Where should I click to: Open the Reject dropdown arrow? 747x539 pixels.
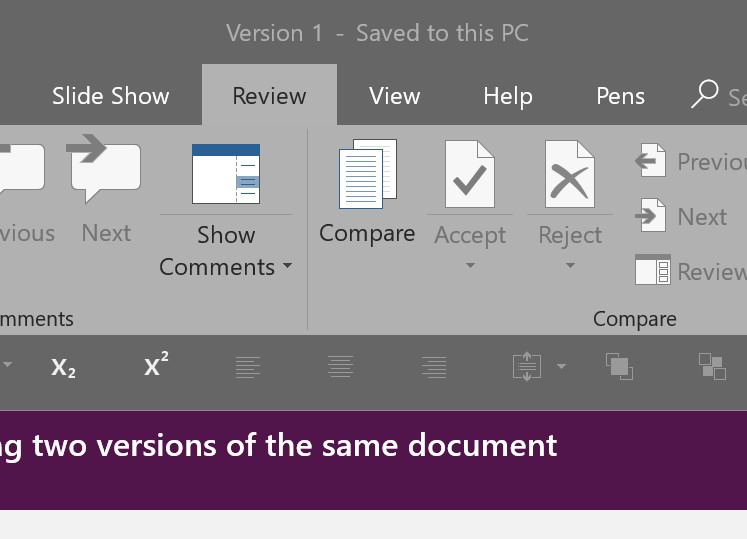[x=569, y=266]
